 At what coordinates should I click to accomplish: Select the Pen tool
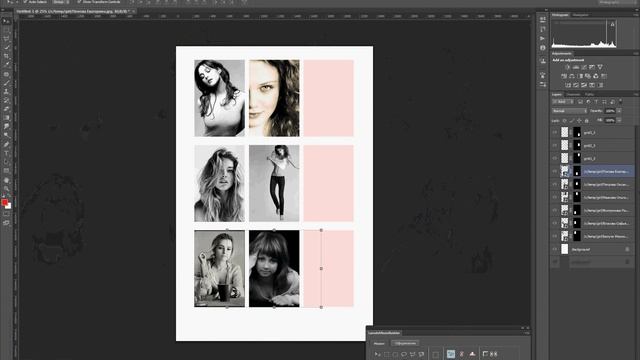(6, 144)
